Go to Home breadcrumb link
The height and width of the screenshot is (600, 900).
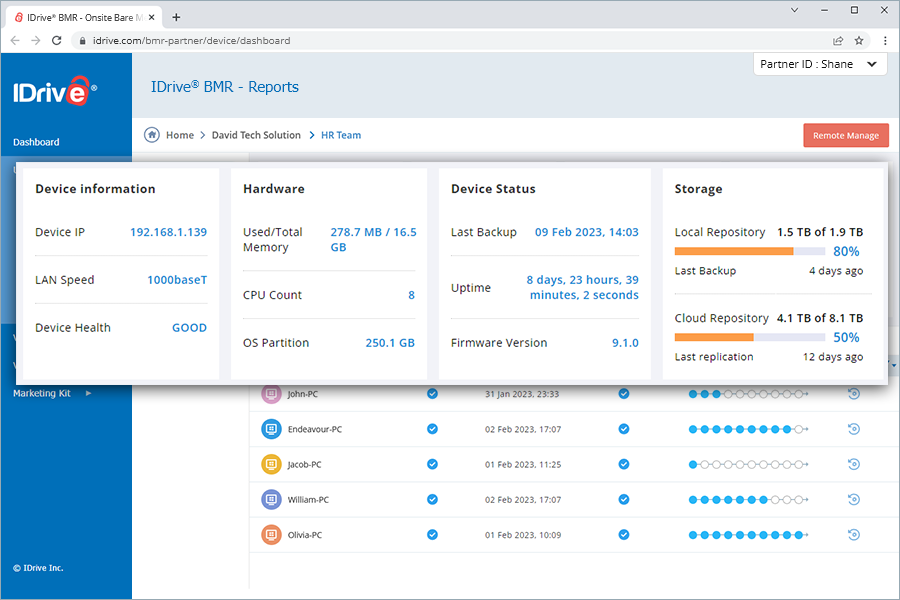point(180,135)
